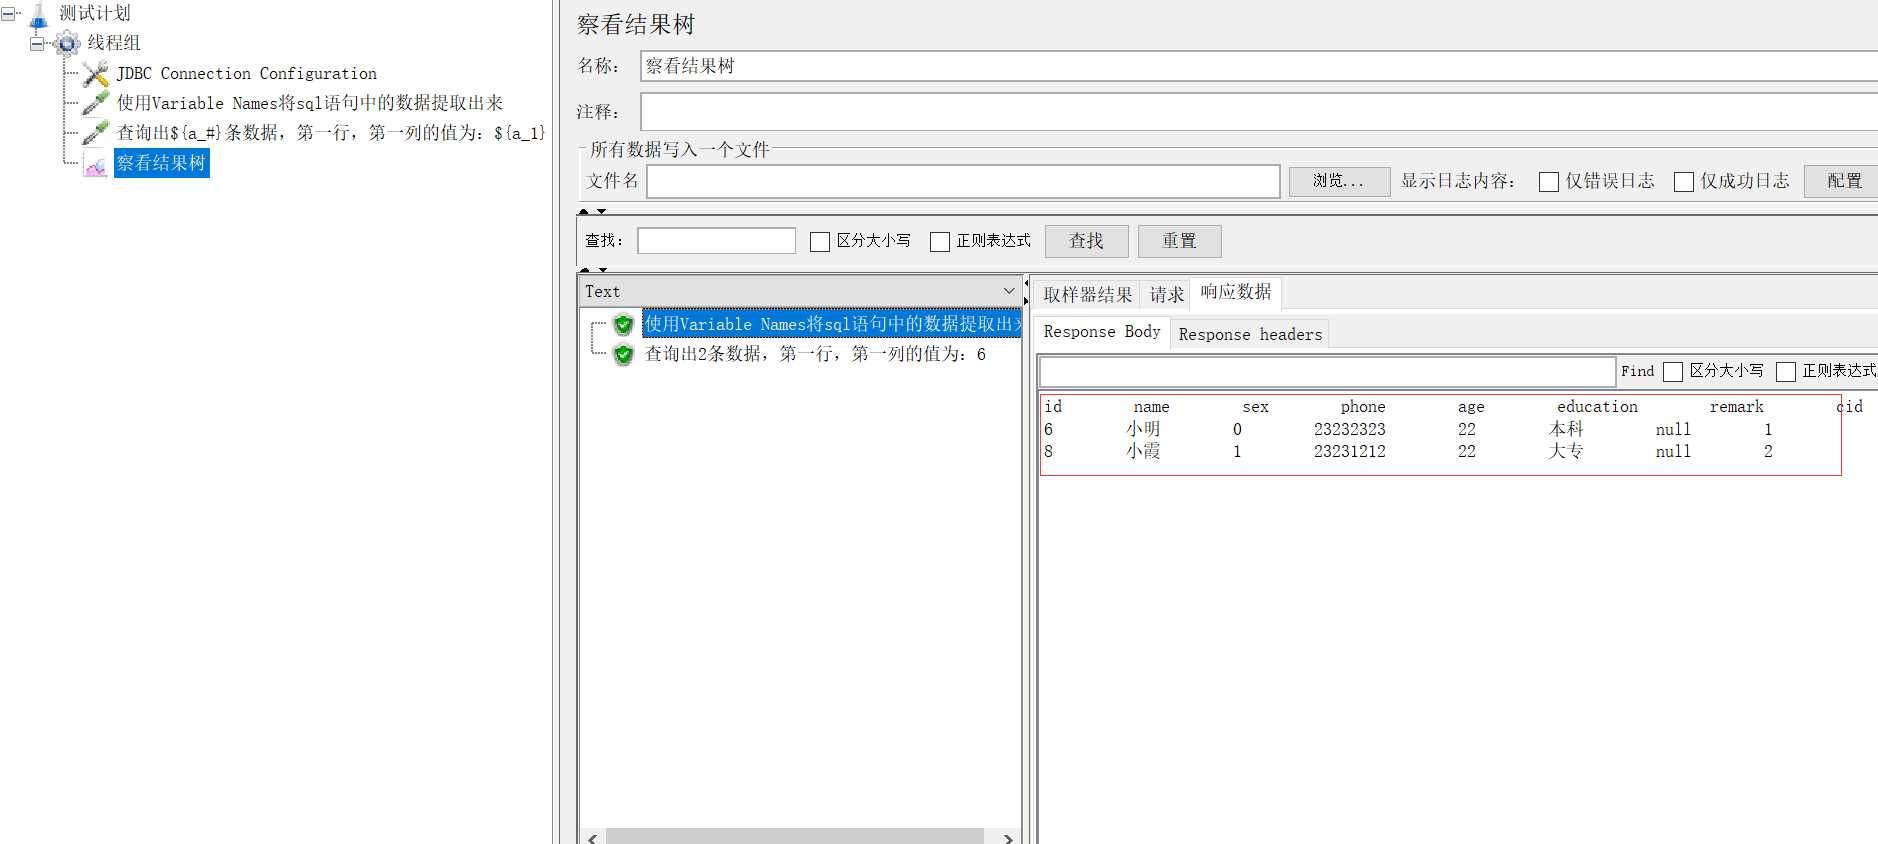Click left arrow of results horizontal scrollbar
1878x844 pixels.
(592, 838)
